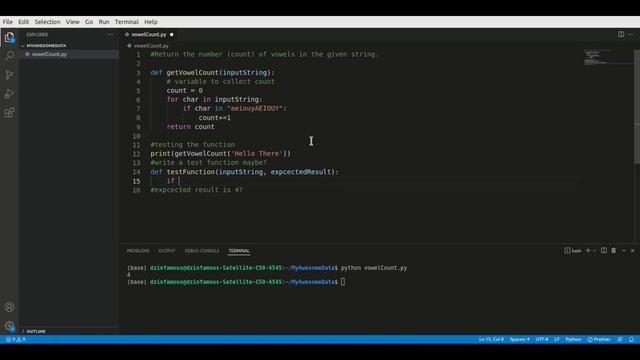
Task: Click line number 3 in the gutter
Action: (x=138, y=73)
